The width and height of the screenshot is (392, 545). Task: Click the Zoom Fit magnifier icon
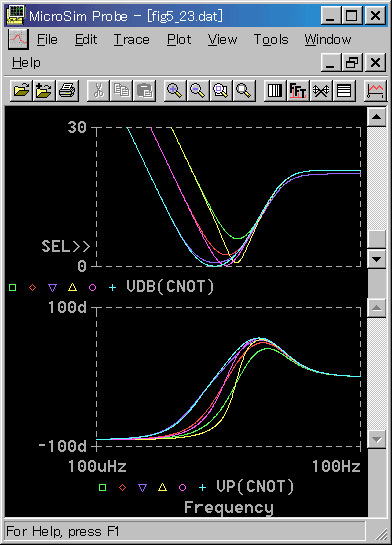(x=244, y=91)
